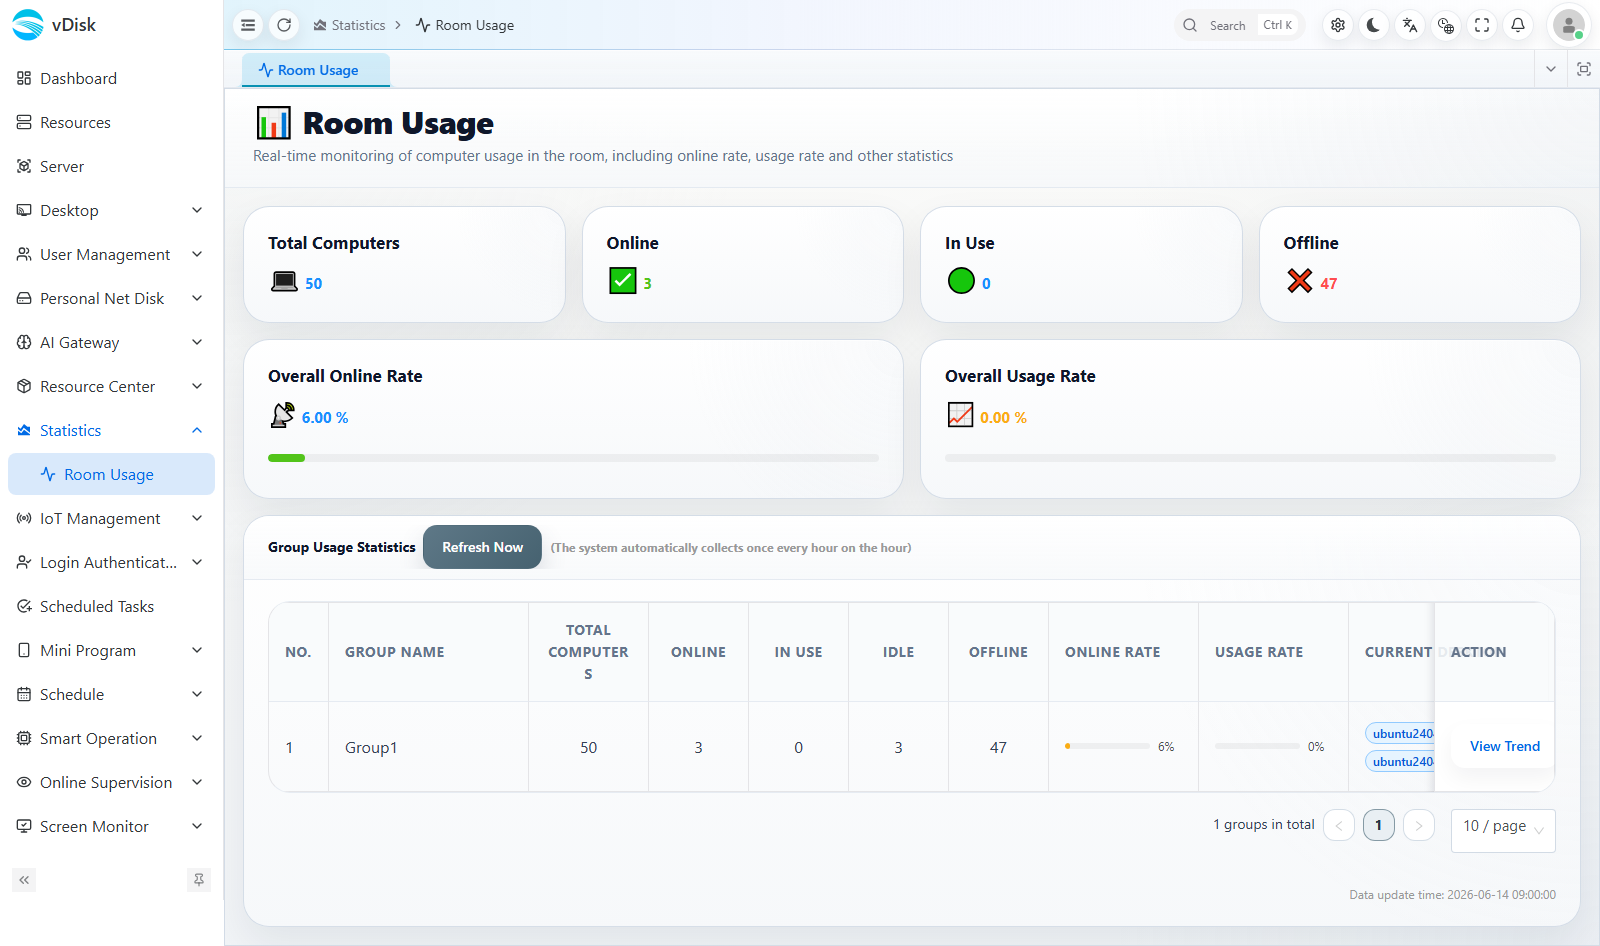Click the Search input field
This screenshot has width=1600, height=946.
click(1240, 25)
